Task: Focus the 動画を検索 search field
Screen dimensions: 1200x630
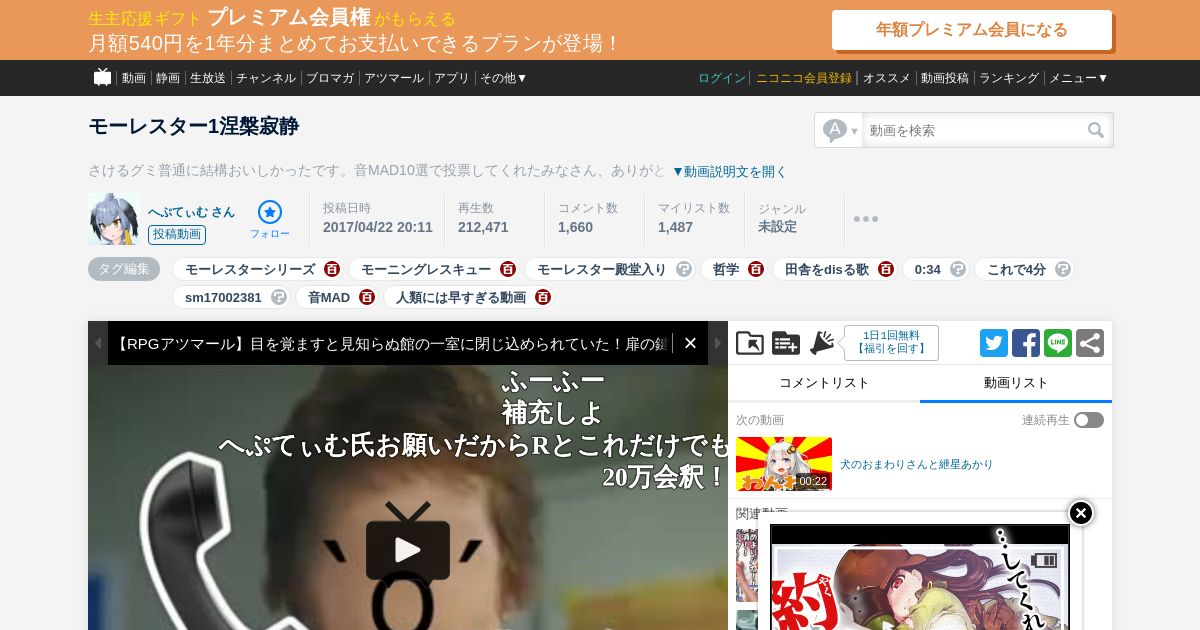Action: [x=973, y=130]
